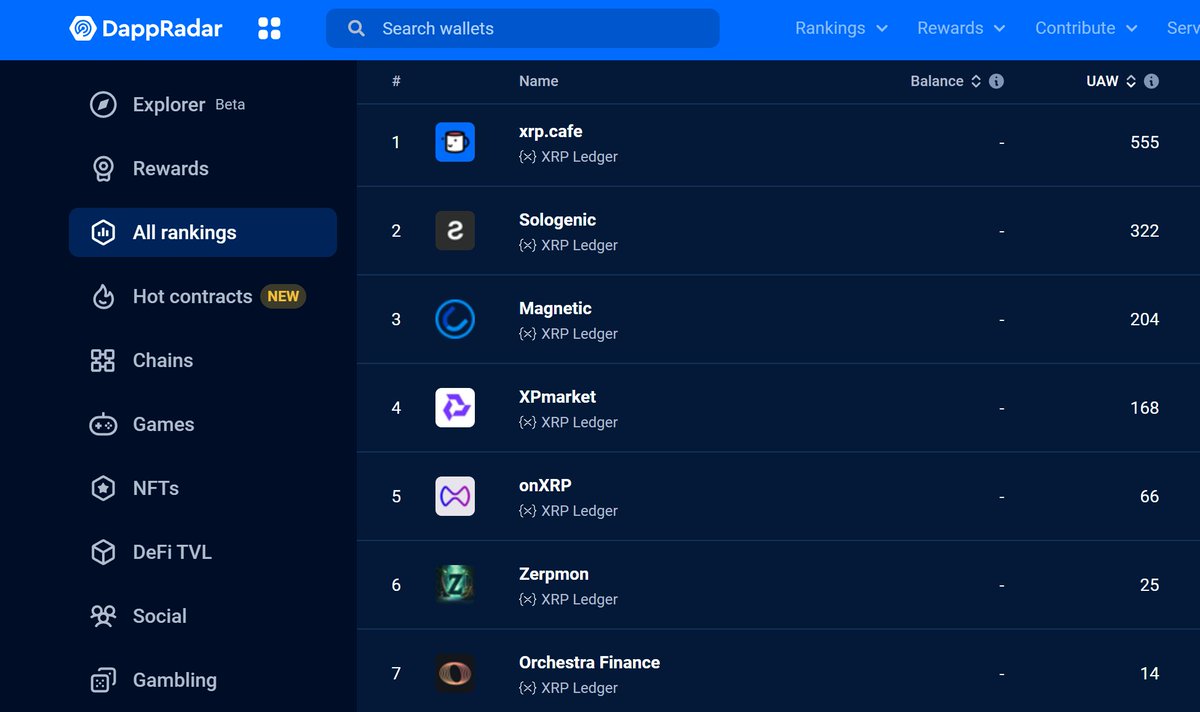
Task: Open Social in the sidebar
Action: [203, 616]
